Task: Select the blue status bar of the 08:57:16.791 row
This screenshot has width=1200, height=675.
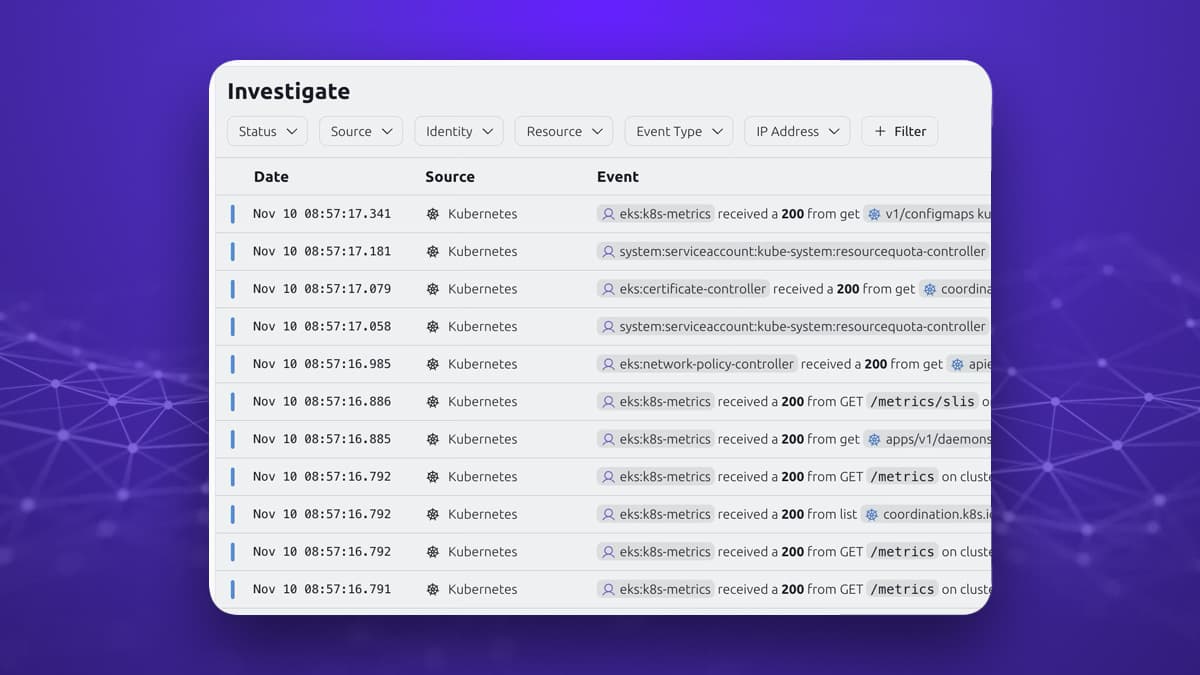Action: pos(233,589)
